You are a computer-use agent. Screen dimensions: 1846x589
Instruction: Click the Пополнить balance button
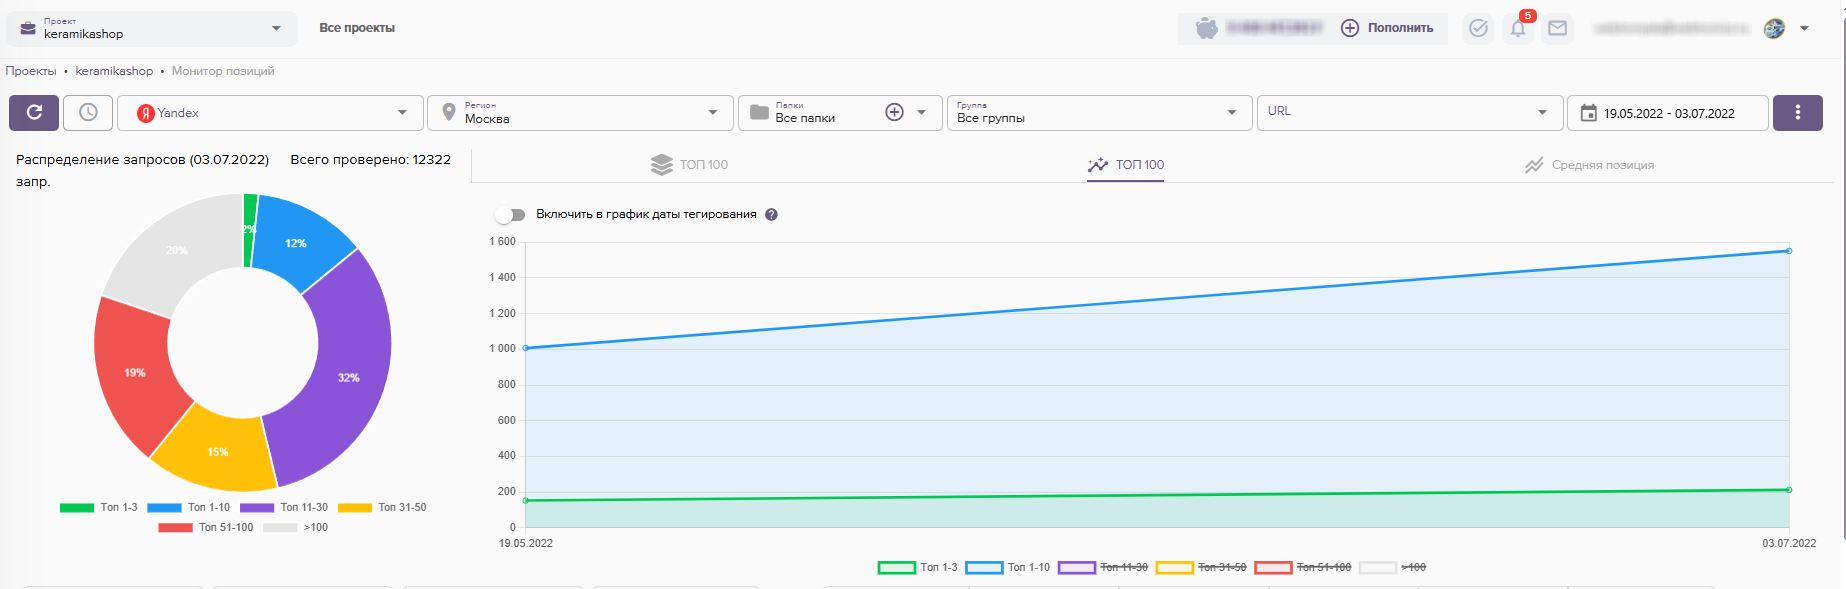coord(1387,29)
